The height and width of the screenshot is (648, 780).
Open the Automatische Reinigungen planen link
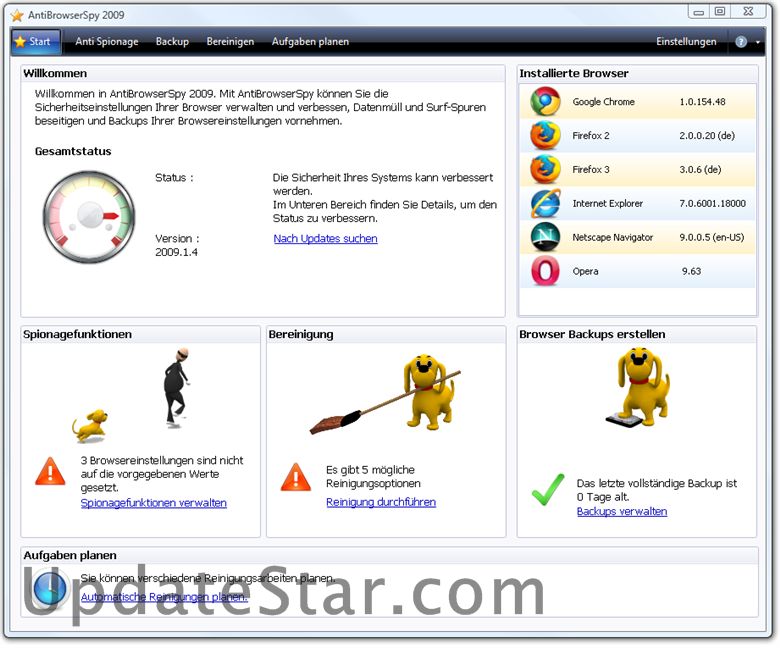click(x=164, y=597)
